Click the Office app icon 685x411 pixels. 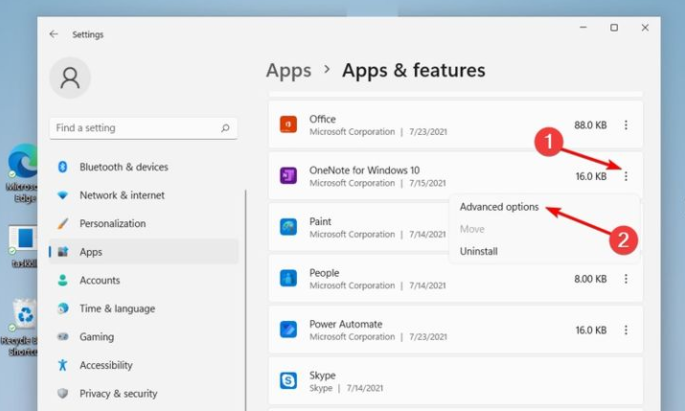tap(288, 125)
